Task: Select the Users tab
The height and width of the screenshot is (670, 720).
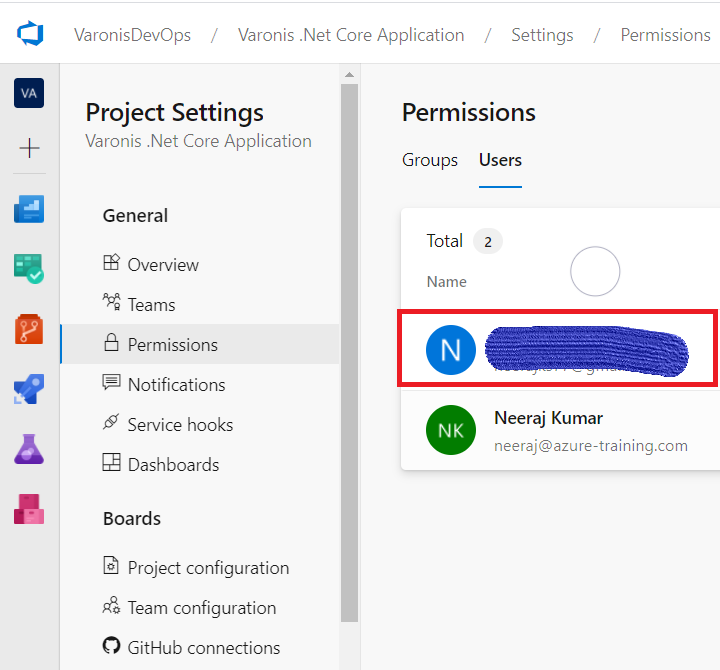Action: coord(500,160)
